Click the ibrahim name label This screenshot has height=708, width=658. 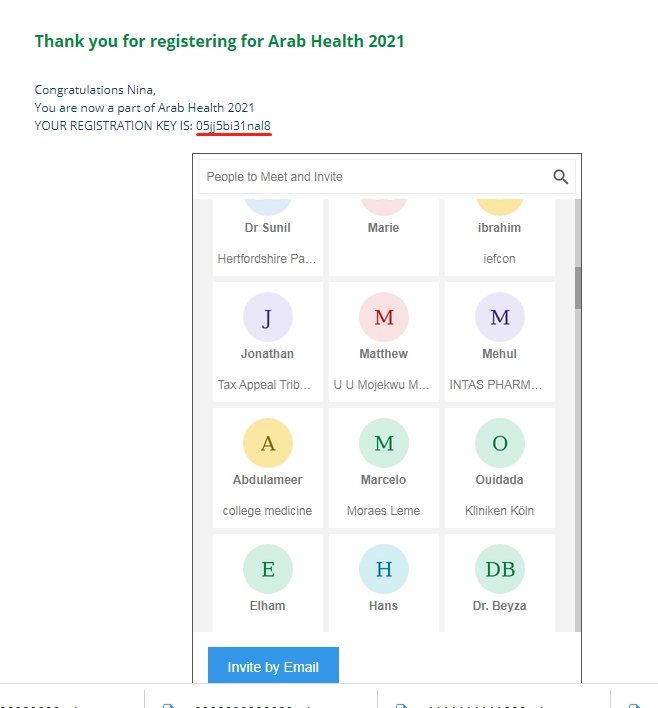[499, 228]
